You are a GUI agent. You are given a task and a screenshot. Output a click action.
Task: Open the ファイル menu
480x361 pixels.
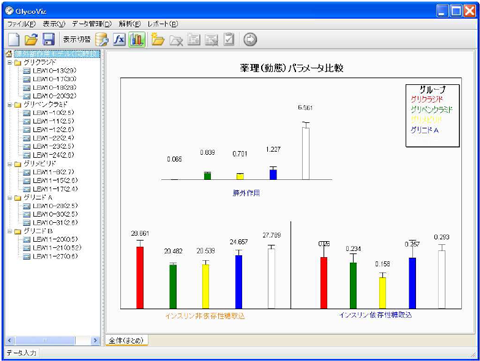(21, 24)
